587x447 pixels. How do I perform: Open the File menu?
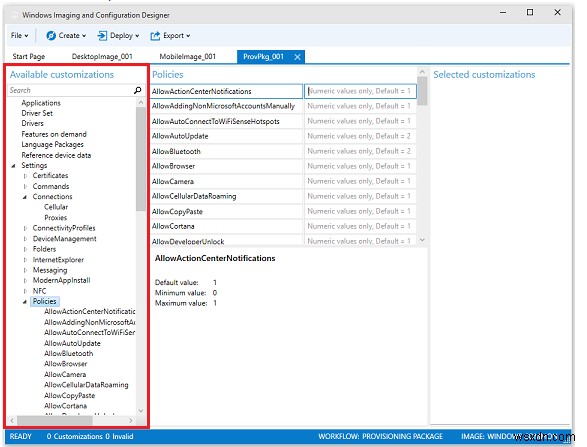(19, 36)
